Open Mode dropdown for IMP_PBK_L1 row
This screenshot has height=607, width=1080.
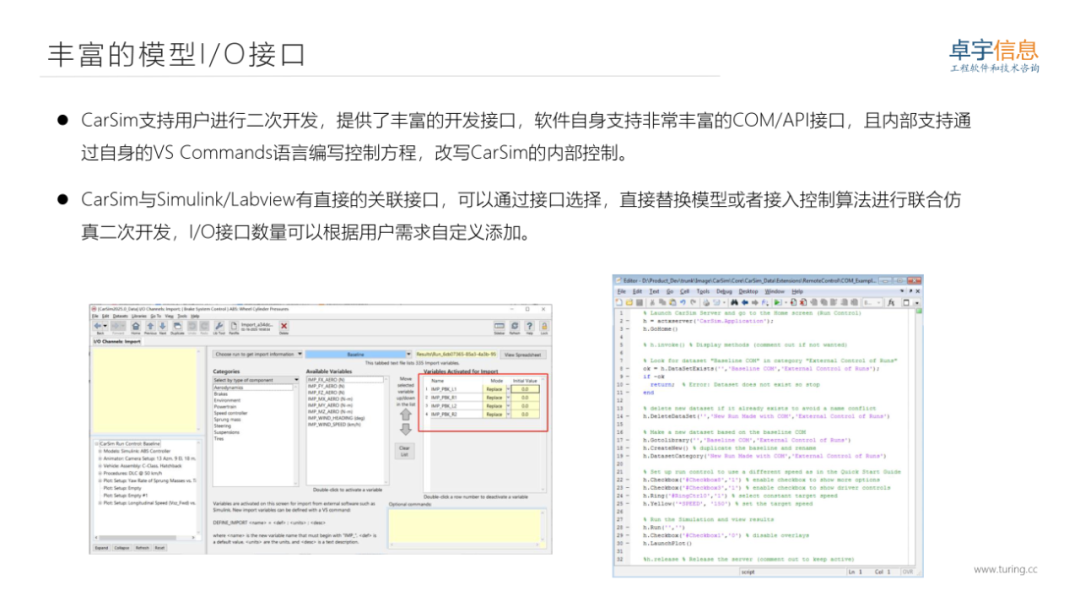click(508, 389)
